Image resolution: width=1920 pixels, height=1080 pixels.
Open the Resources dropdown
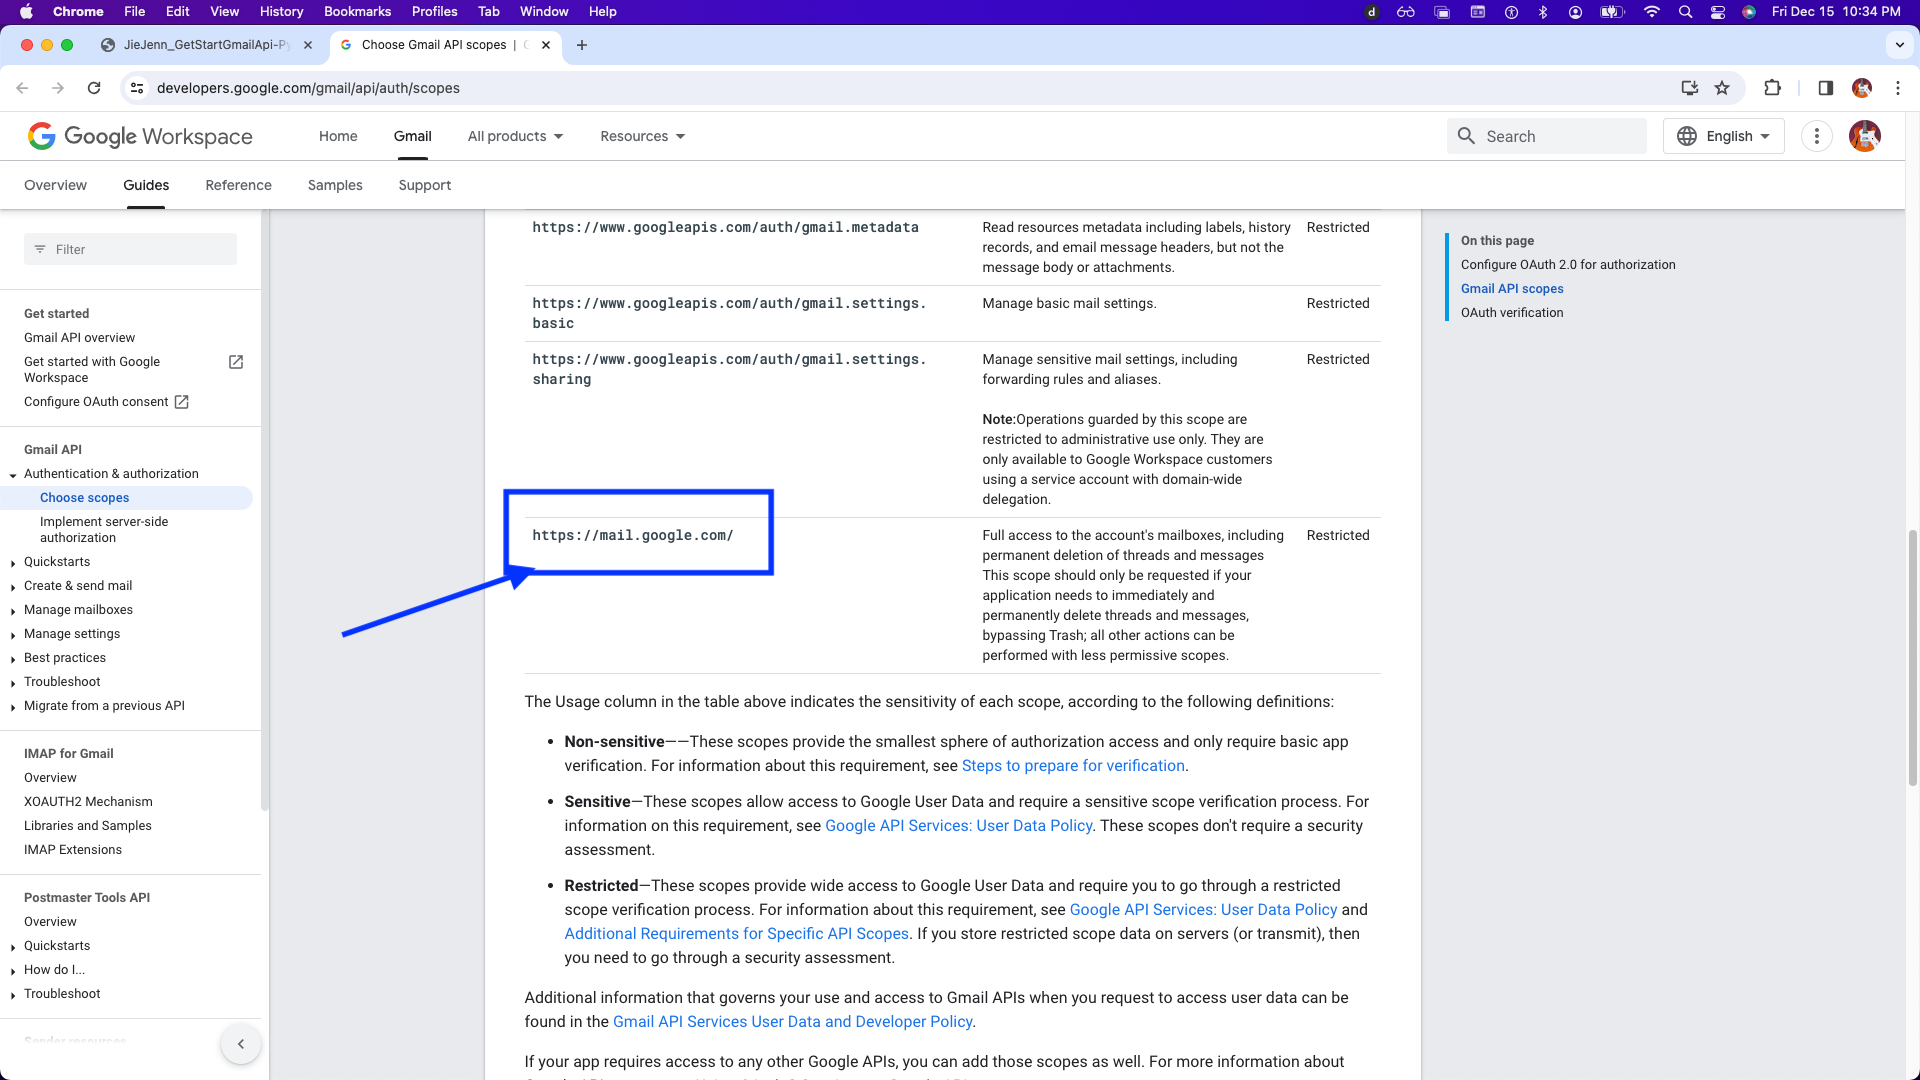tap(642, 136)
